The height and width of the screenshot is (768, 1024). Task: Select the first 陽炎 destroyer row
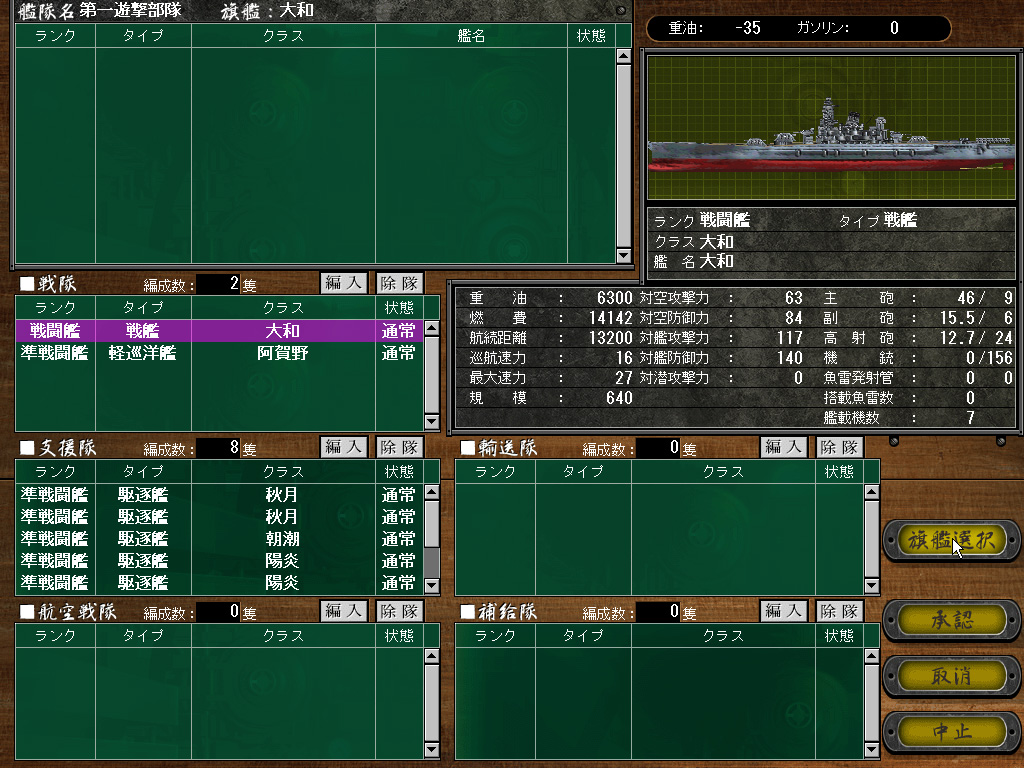[219, 561]
